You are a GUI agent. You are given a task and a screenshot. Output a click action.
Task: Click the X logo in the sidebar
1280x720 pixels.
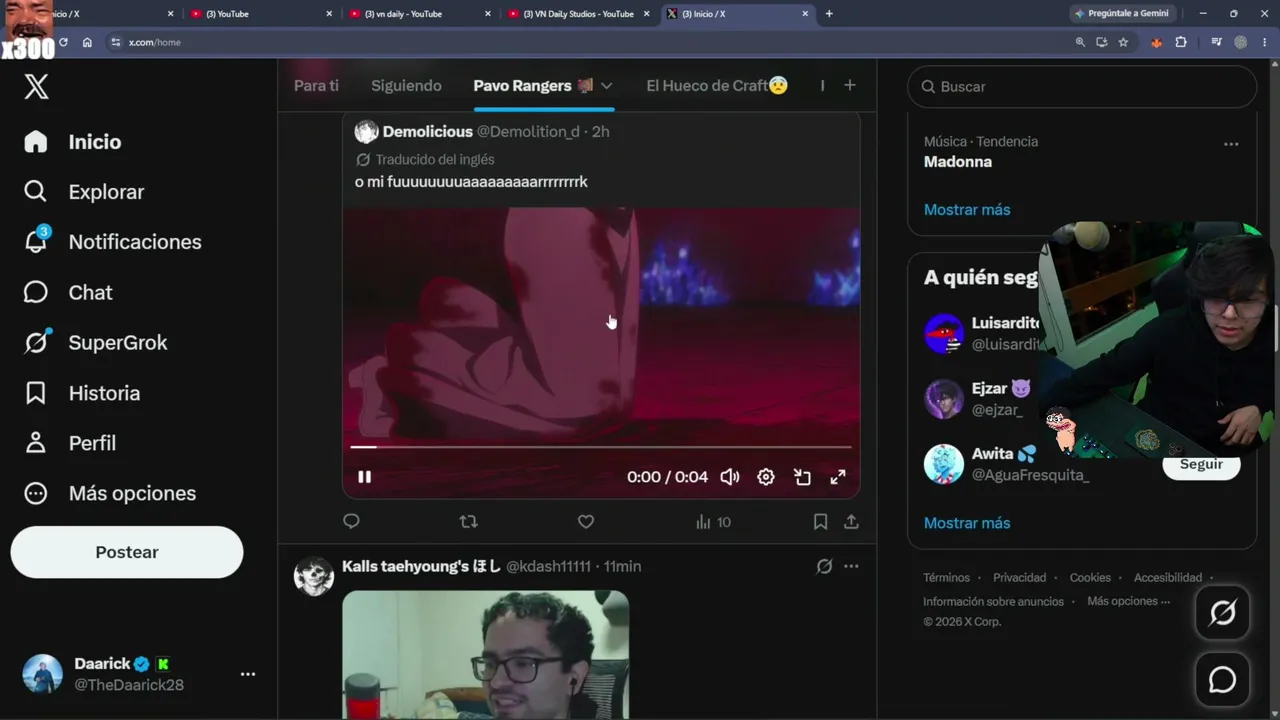point(36,86)
